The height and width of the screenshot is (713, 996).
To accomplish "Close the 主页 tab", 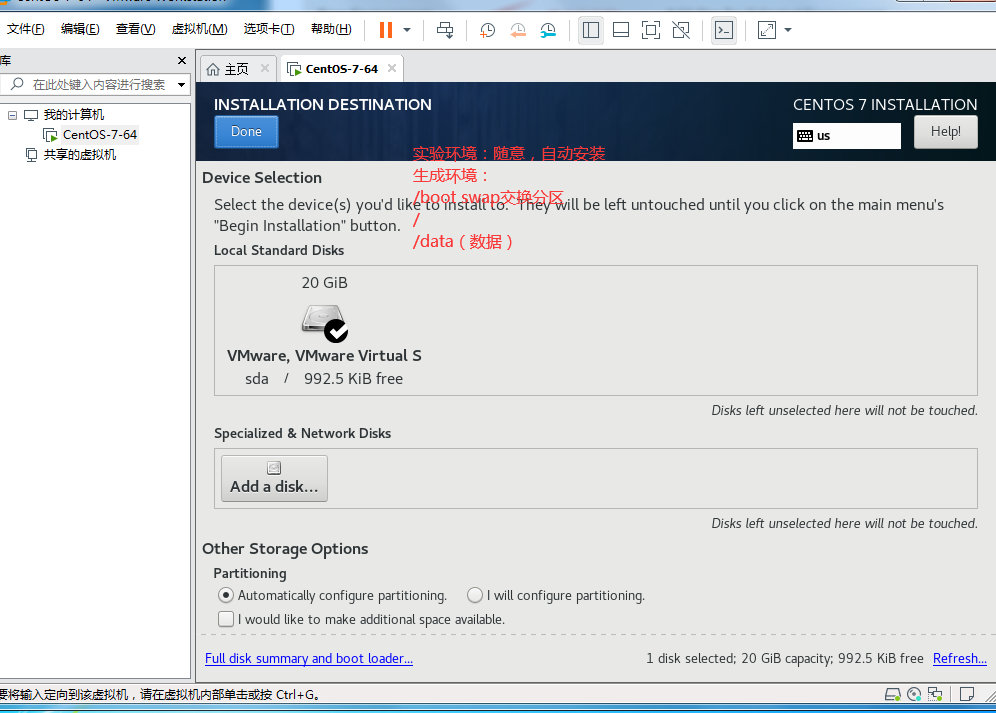I will pyautogui.click(x=265, y=68).
